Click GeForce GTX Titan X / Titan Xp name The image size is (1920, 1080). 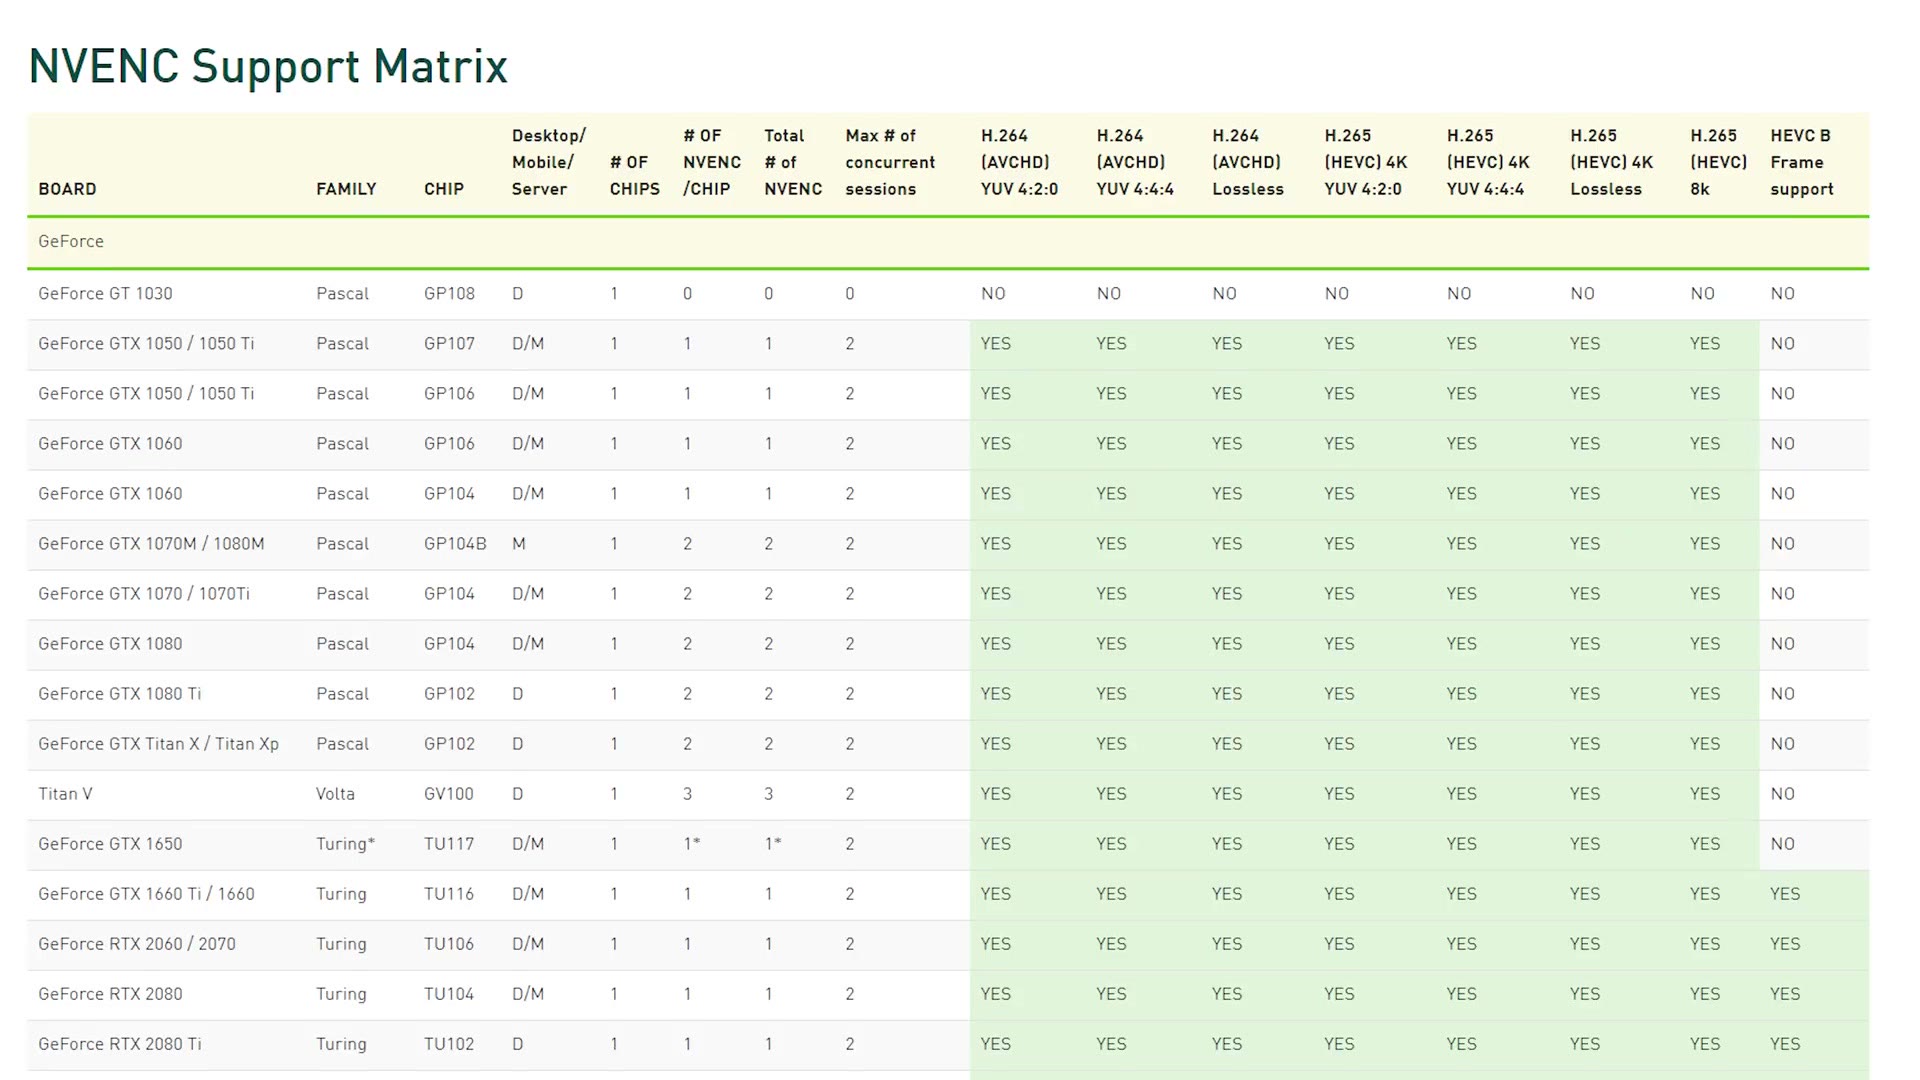pos(158,743)
